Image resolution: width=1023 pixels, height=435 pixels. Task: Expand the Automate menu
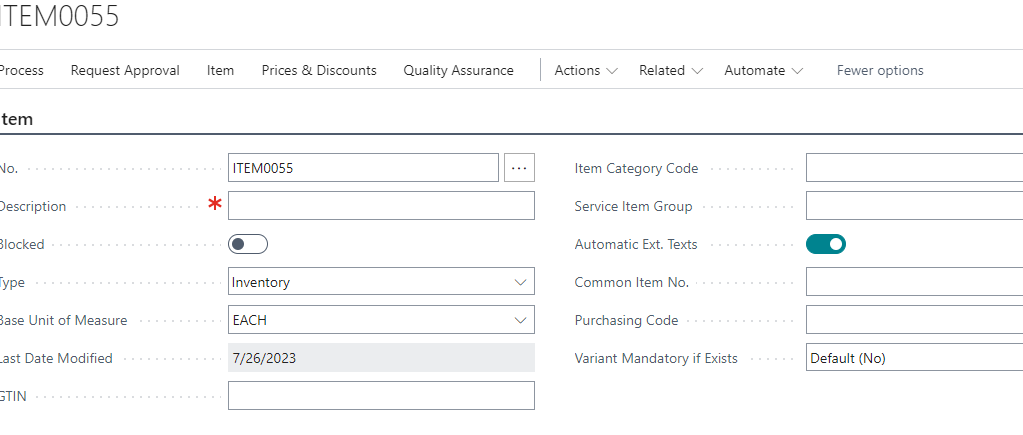tap(764, 70)
